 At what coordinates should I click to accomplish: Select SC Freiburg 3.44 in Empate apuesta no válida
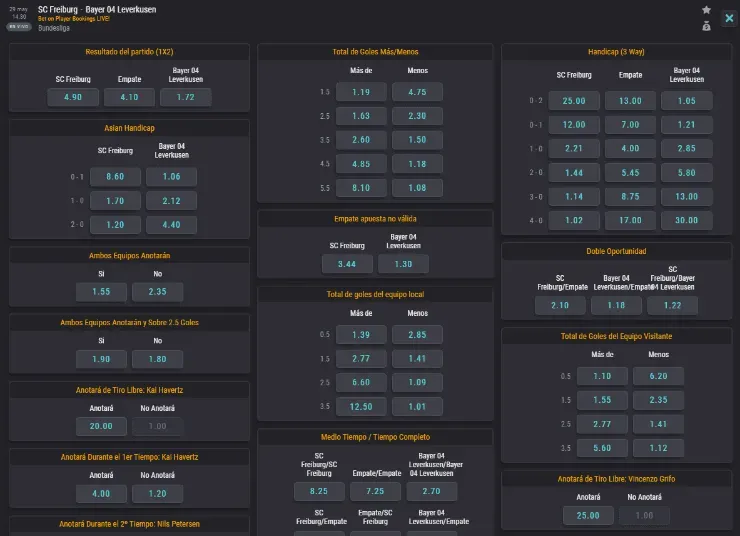[347, 264]
